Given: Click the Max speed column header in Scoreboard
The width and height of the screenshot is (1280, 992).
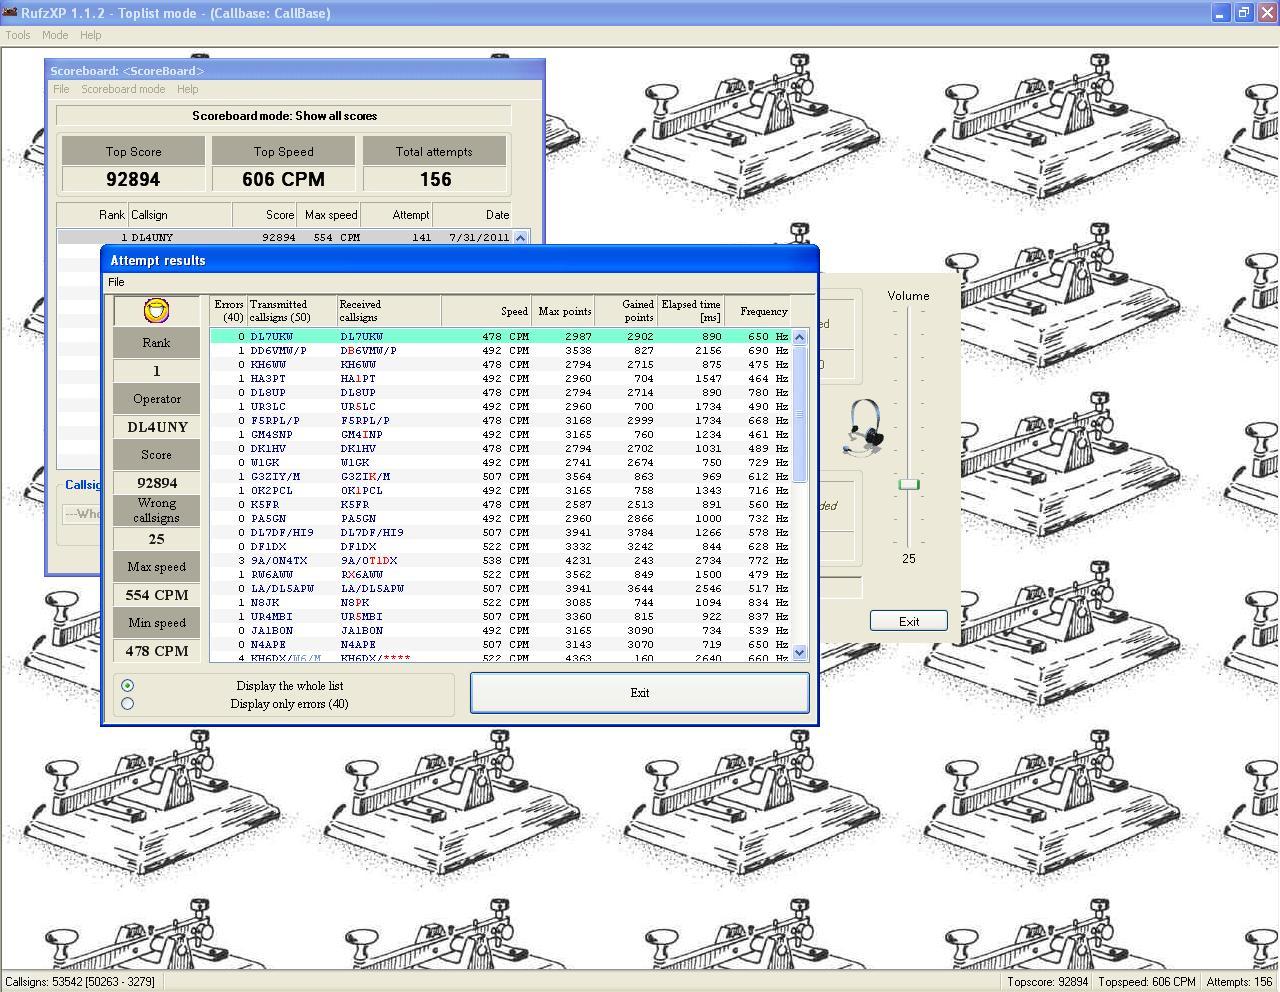Looking at the screenshot, I should [x=329, y=215].
